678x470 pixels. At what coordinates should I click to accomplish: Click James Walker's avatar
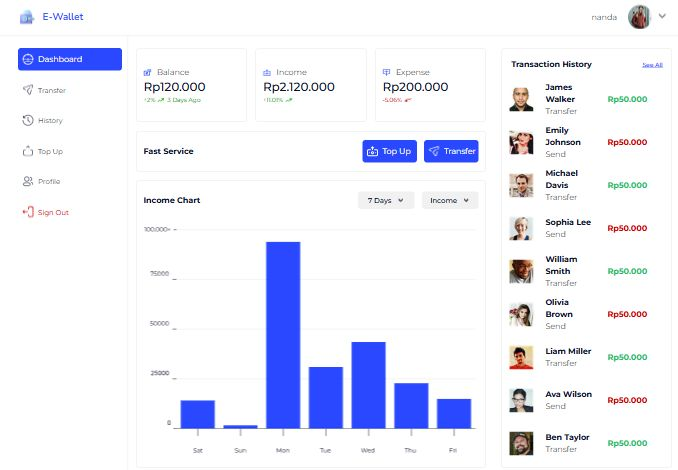521,99
